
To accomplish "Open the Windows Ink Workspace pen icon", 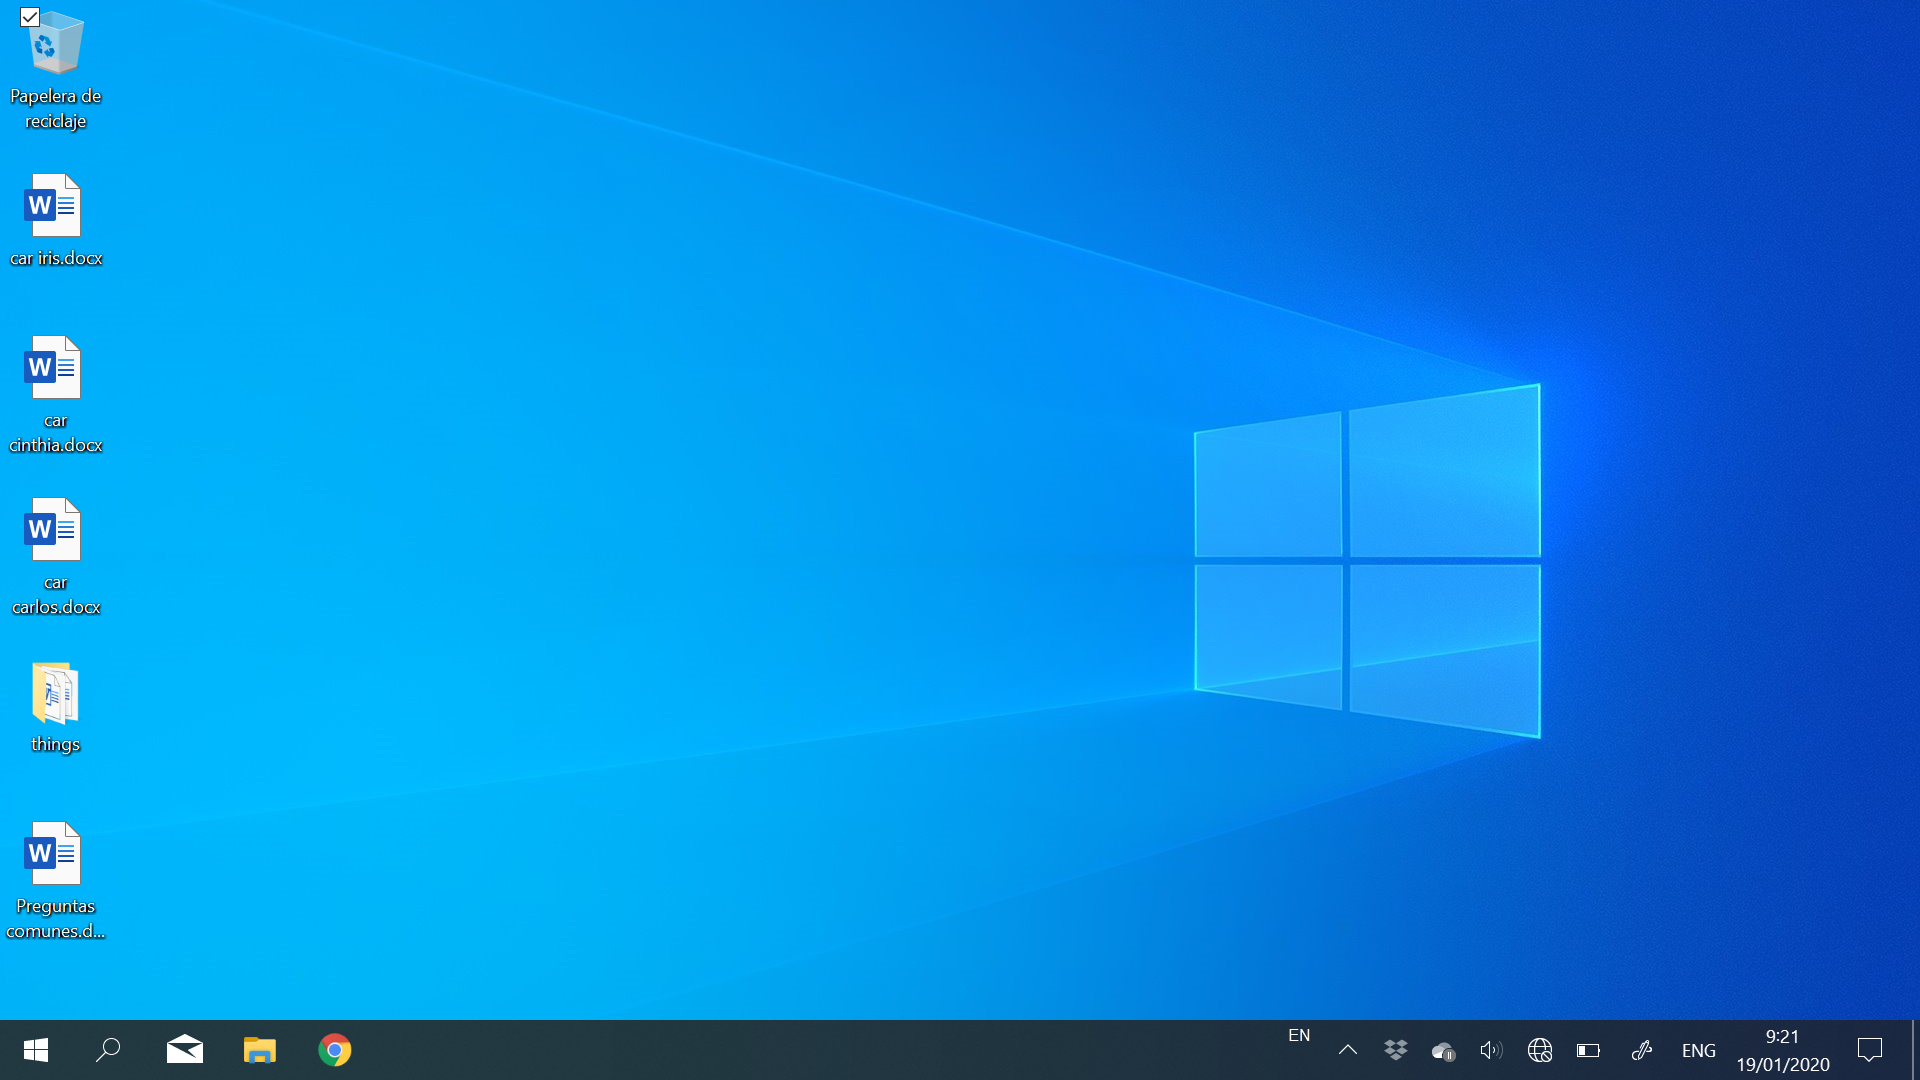I will (1642, 1050).
